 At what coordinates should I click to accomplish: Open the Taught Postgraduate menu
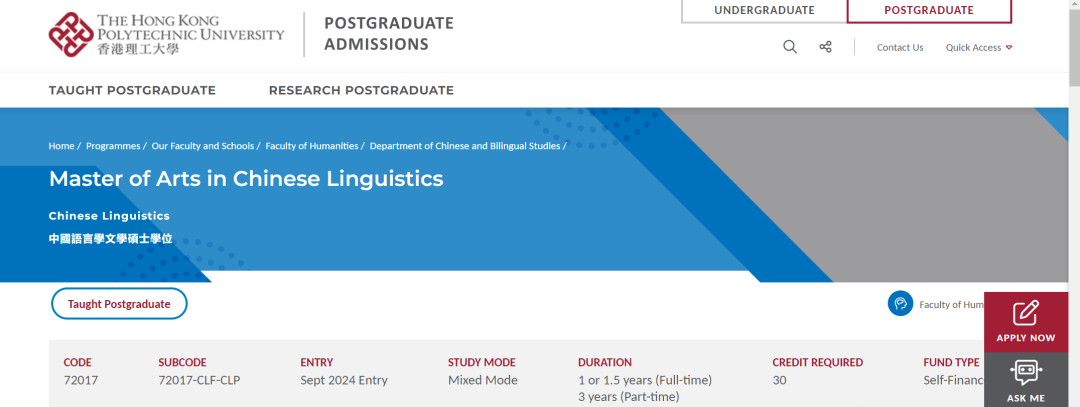132,90
